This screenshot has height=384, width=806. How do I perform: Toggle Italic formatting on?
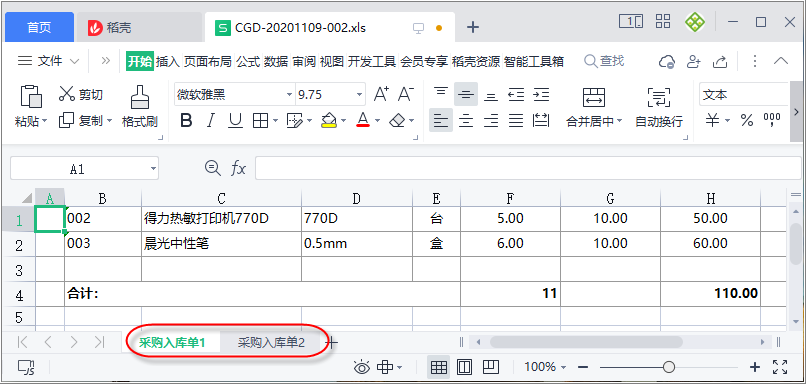[210, 121]
